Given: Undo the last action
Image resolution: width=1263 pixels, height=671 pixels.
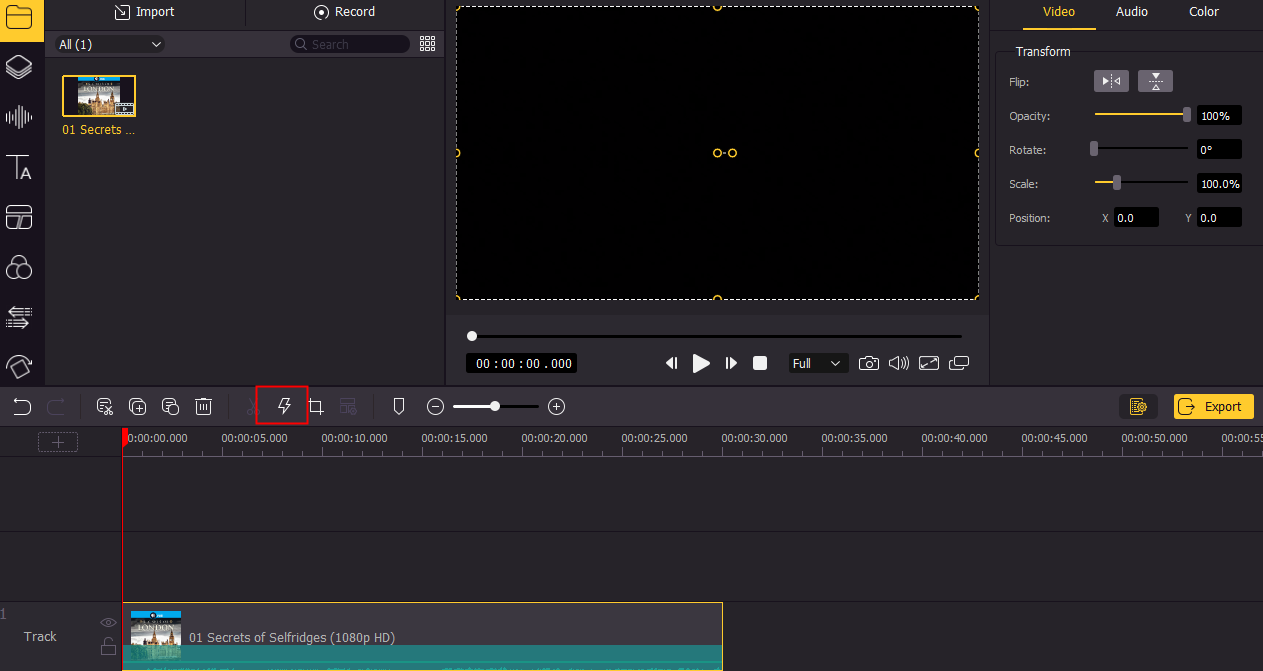Looking at the screenshot, I should point(22,407).
